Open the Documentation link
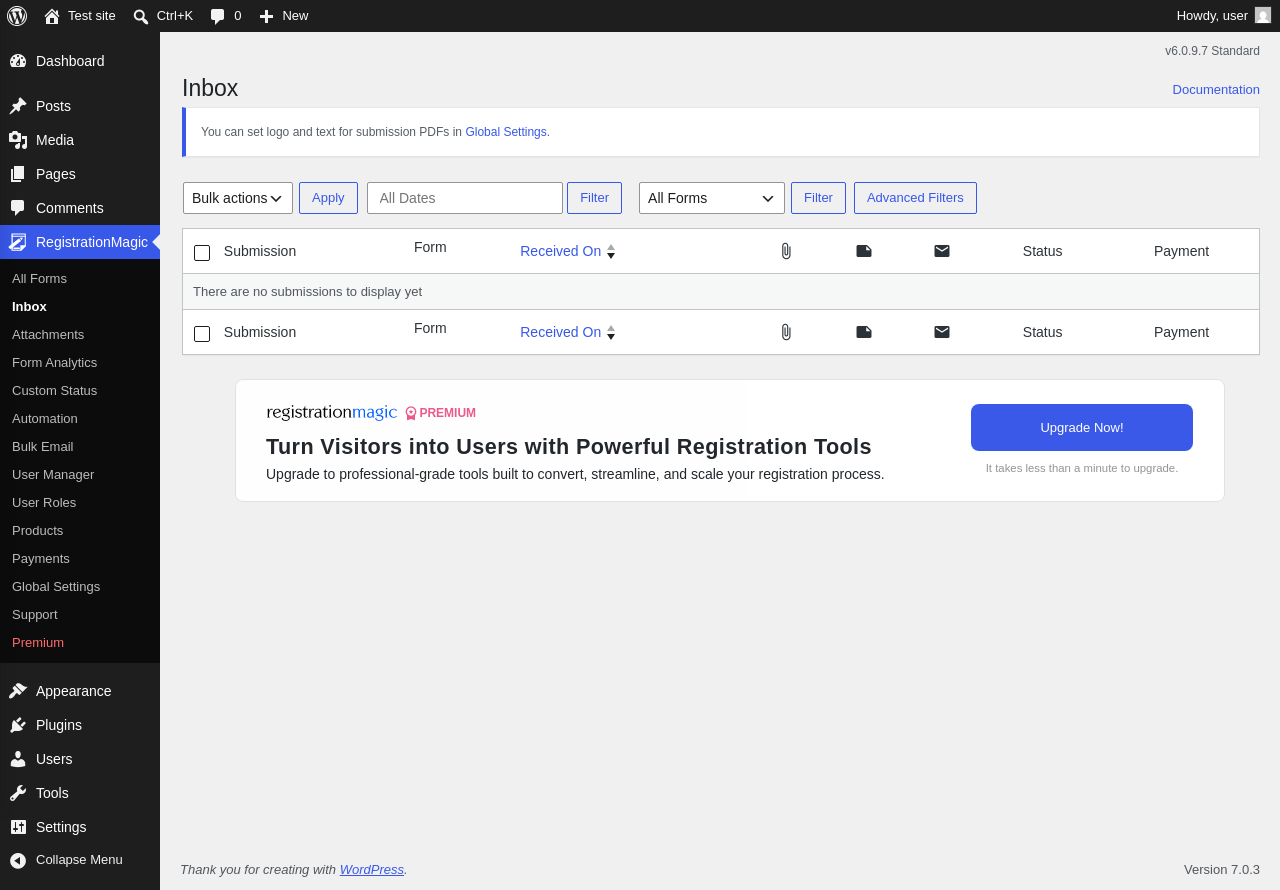Viewport: 1280px width, 890px height. click(x=1216, y=90)
